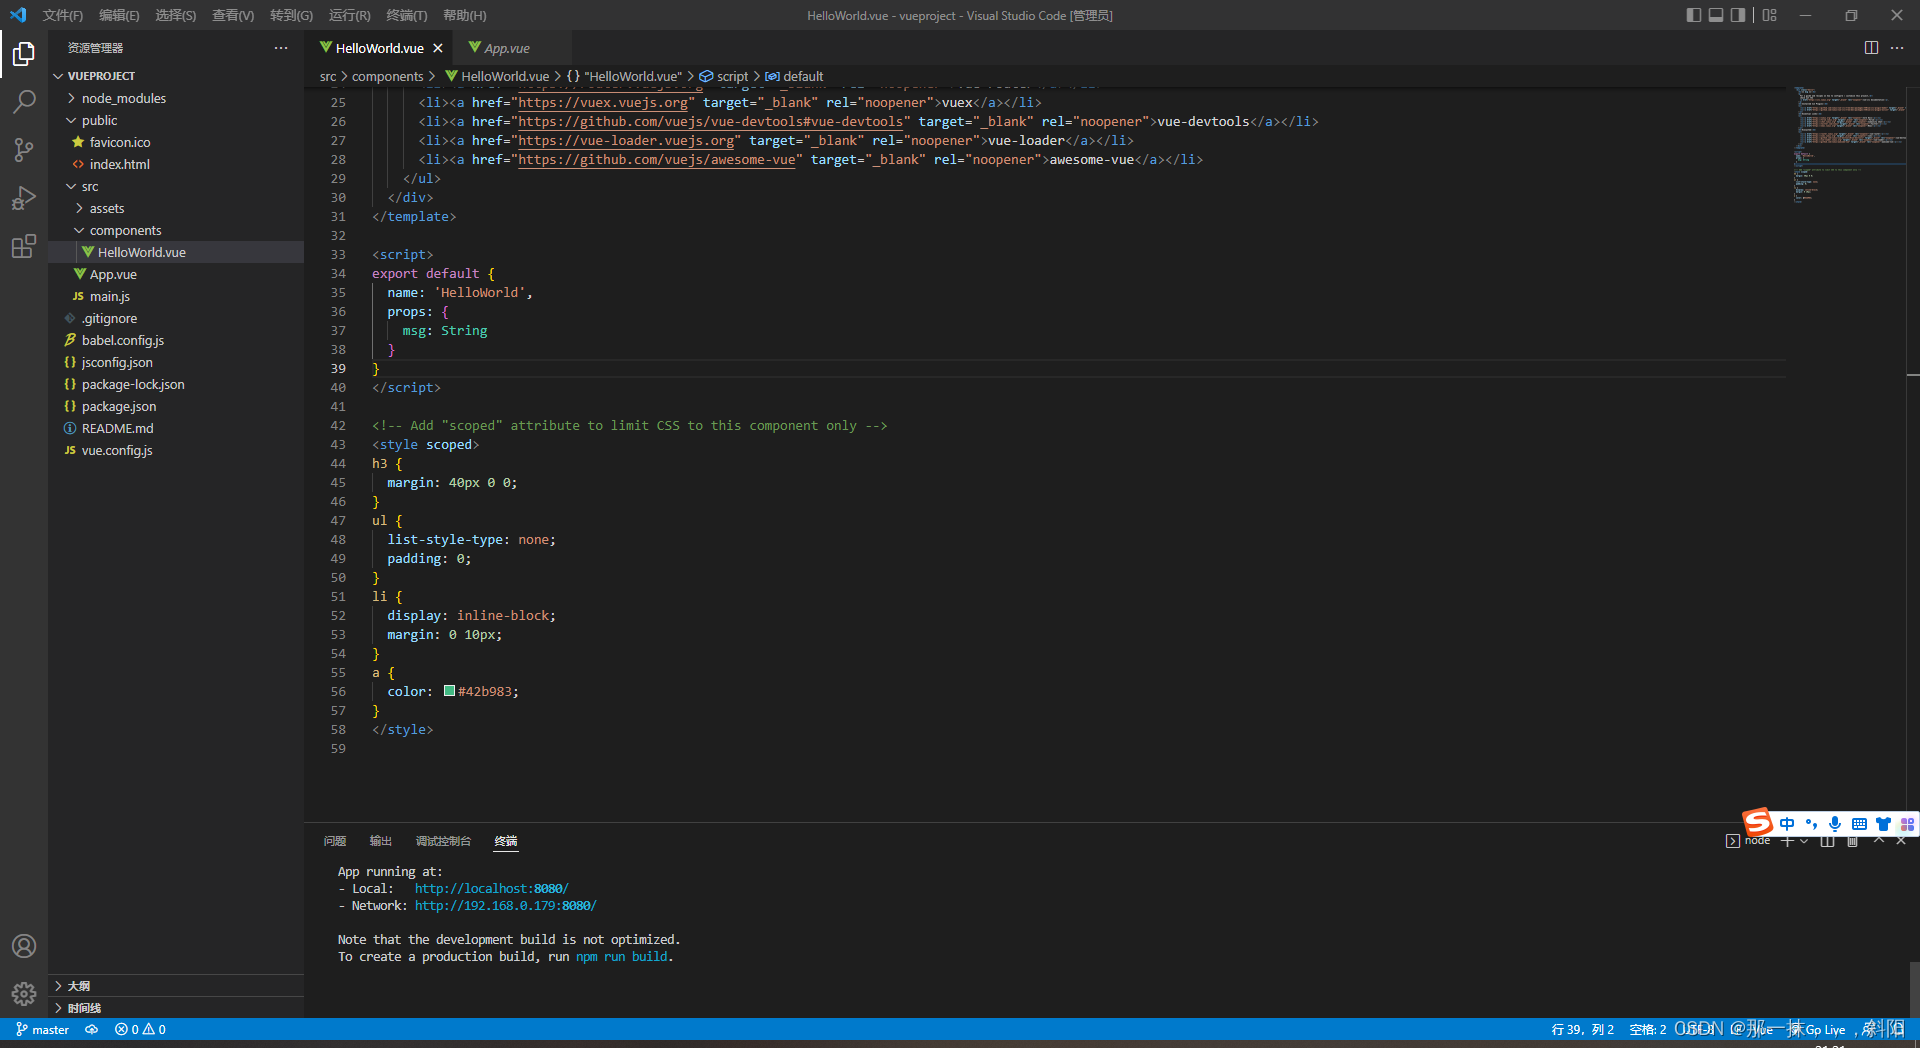
Task: Click the Sogou microphone voice input icon
Action: [1835, 824]
